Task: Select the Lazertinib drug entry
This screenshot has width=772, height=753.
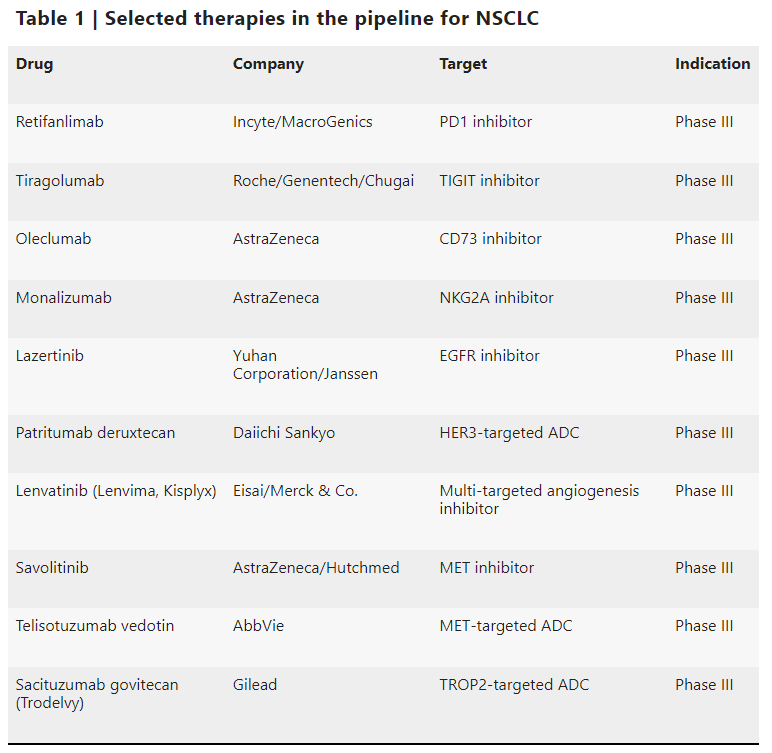Action: 50,356
